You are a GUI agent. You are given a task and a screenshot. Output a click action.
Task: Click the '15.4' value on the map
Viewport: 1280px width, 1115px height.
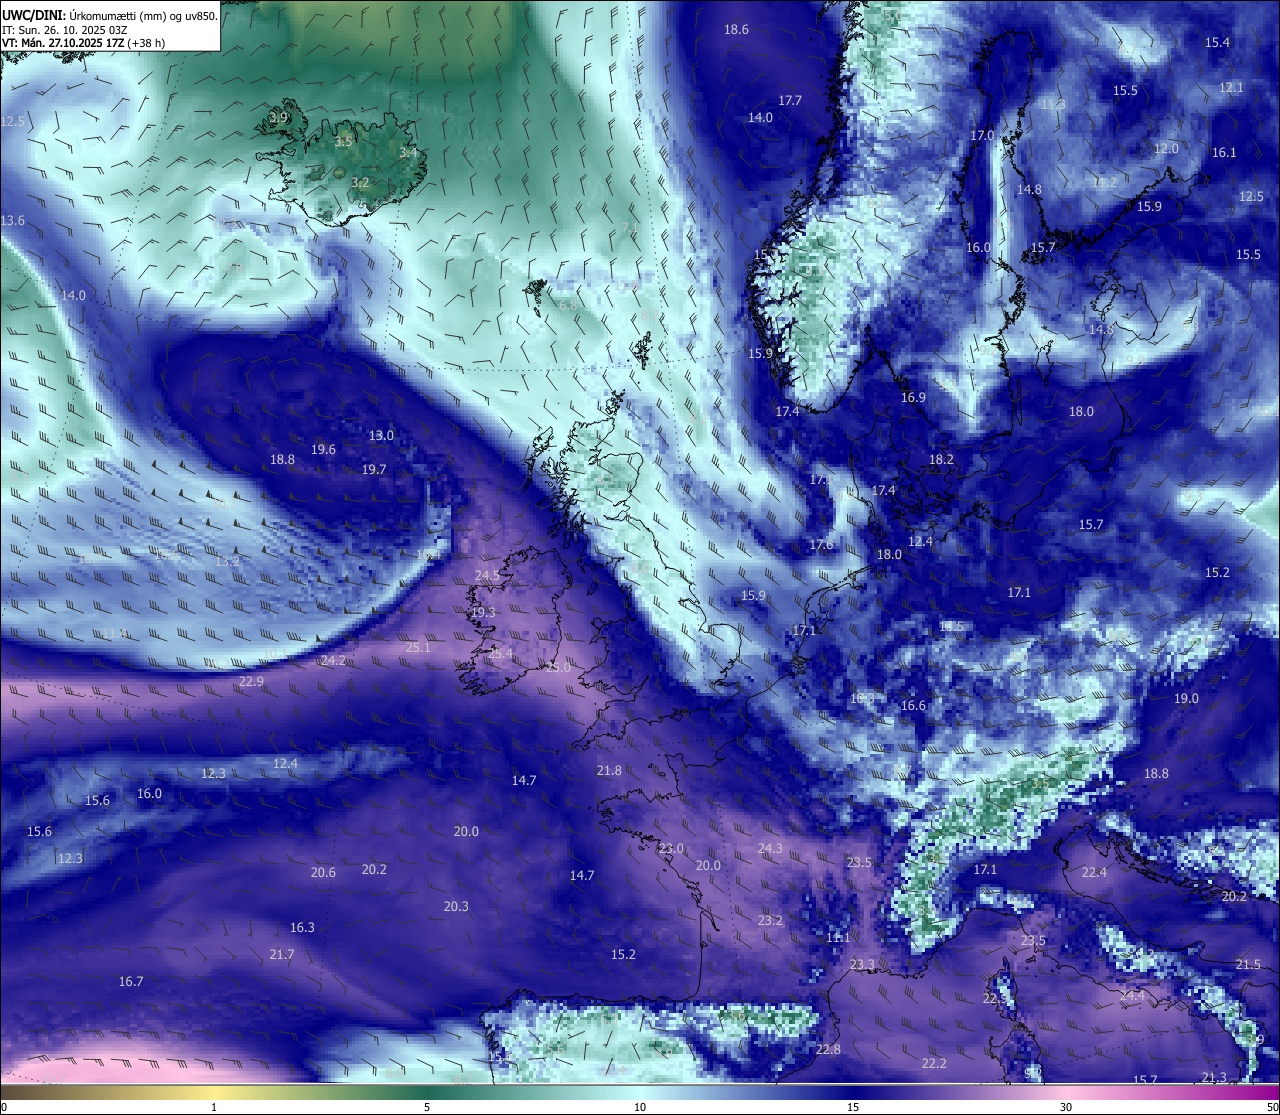[x=1217, y=43]
